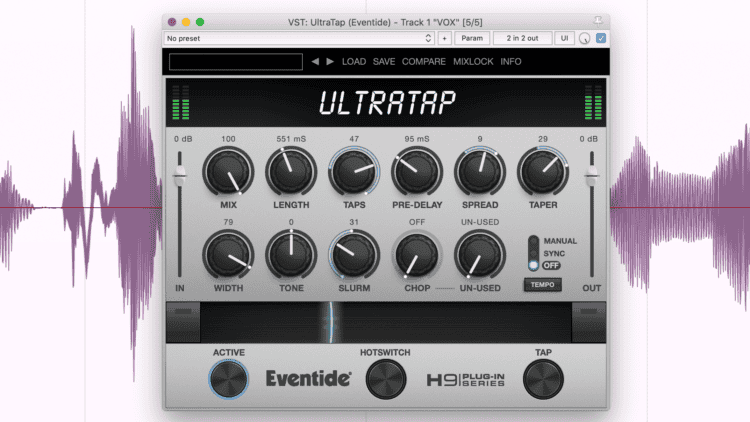Click the plus button beside preset dropdown

click(x=444, y=38)
